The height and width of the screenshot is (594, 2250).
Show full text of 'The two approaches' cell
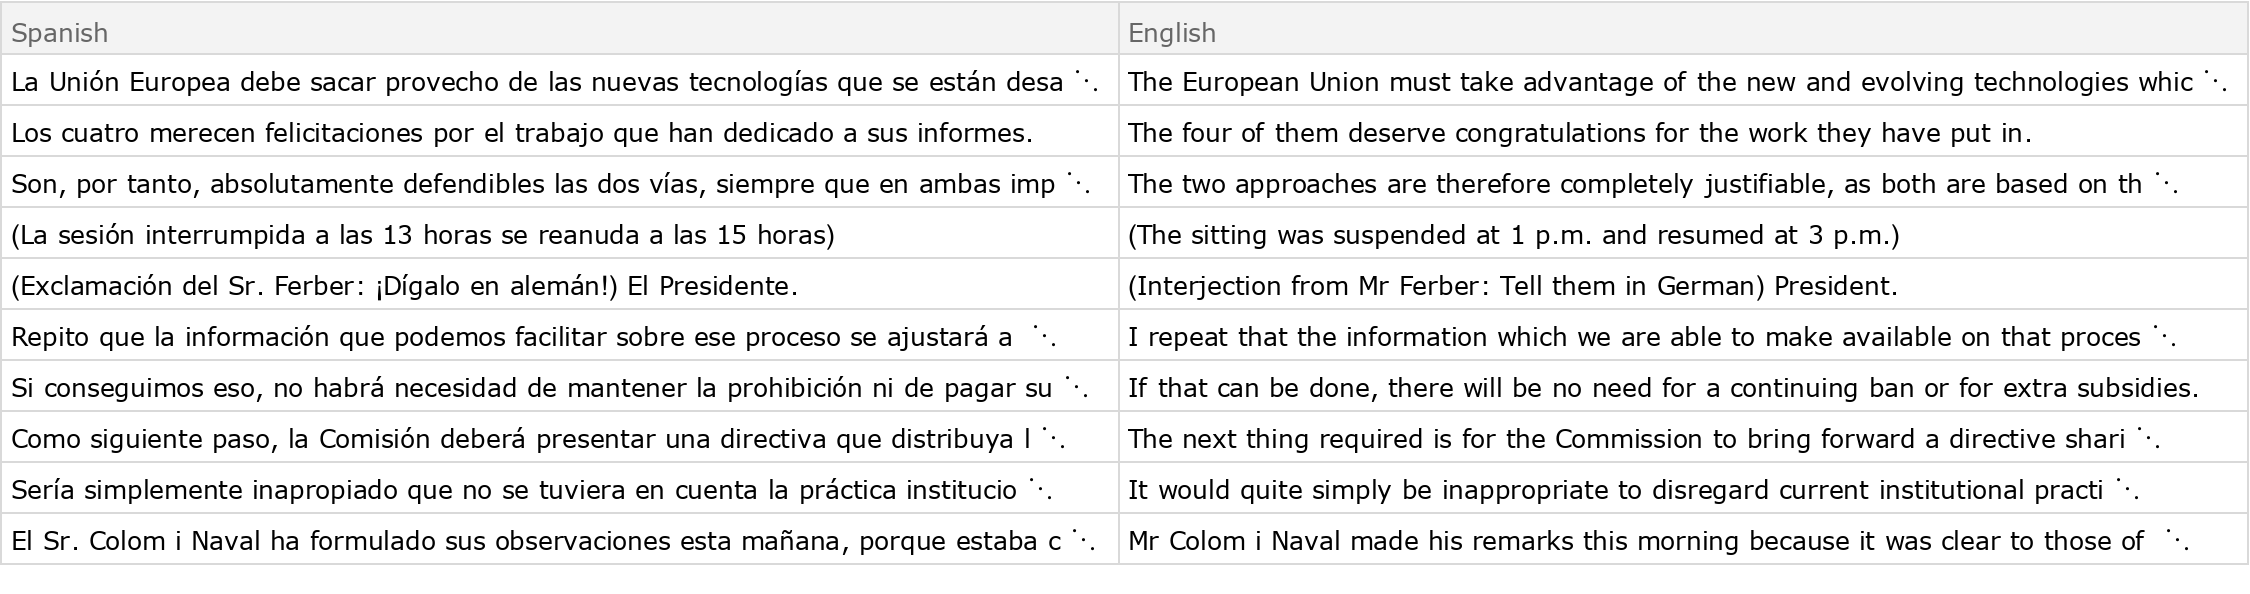click(x=2163, y=184)
